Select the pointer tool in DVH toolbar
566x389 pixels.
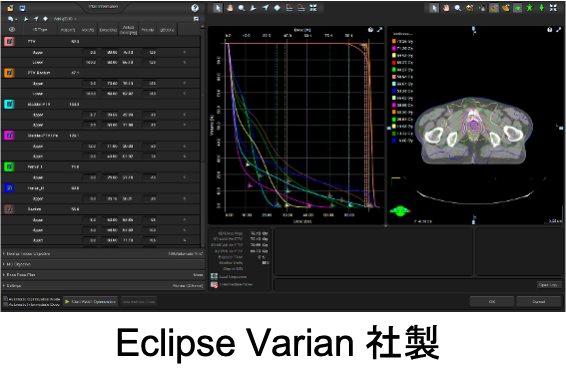click(x=218, y=8)
